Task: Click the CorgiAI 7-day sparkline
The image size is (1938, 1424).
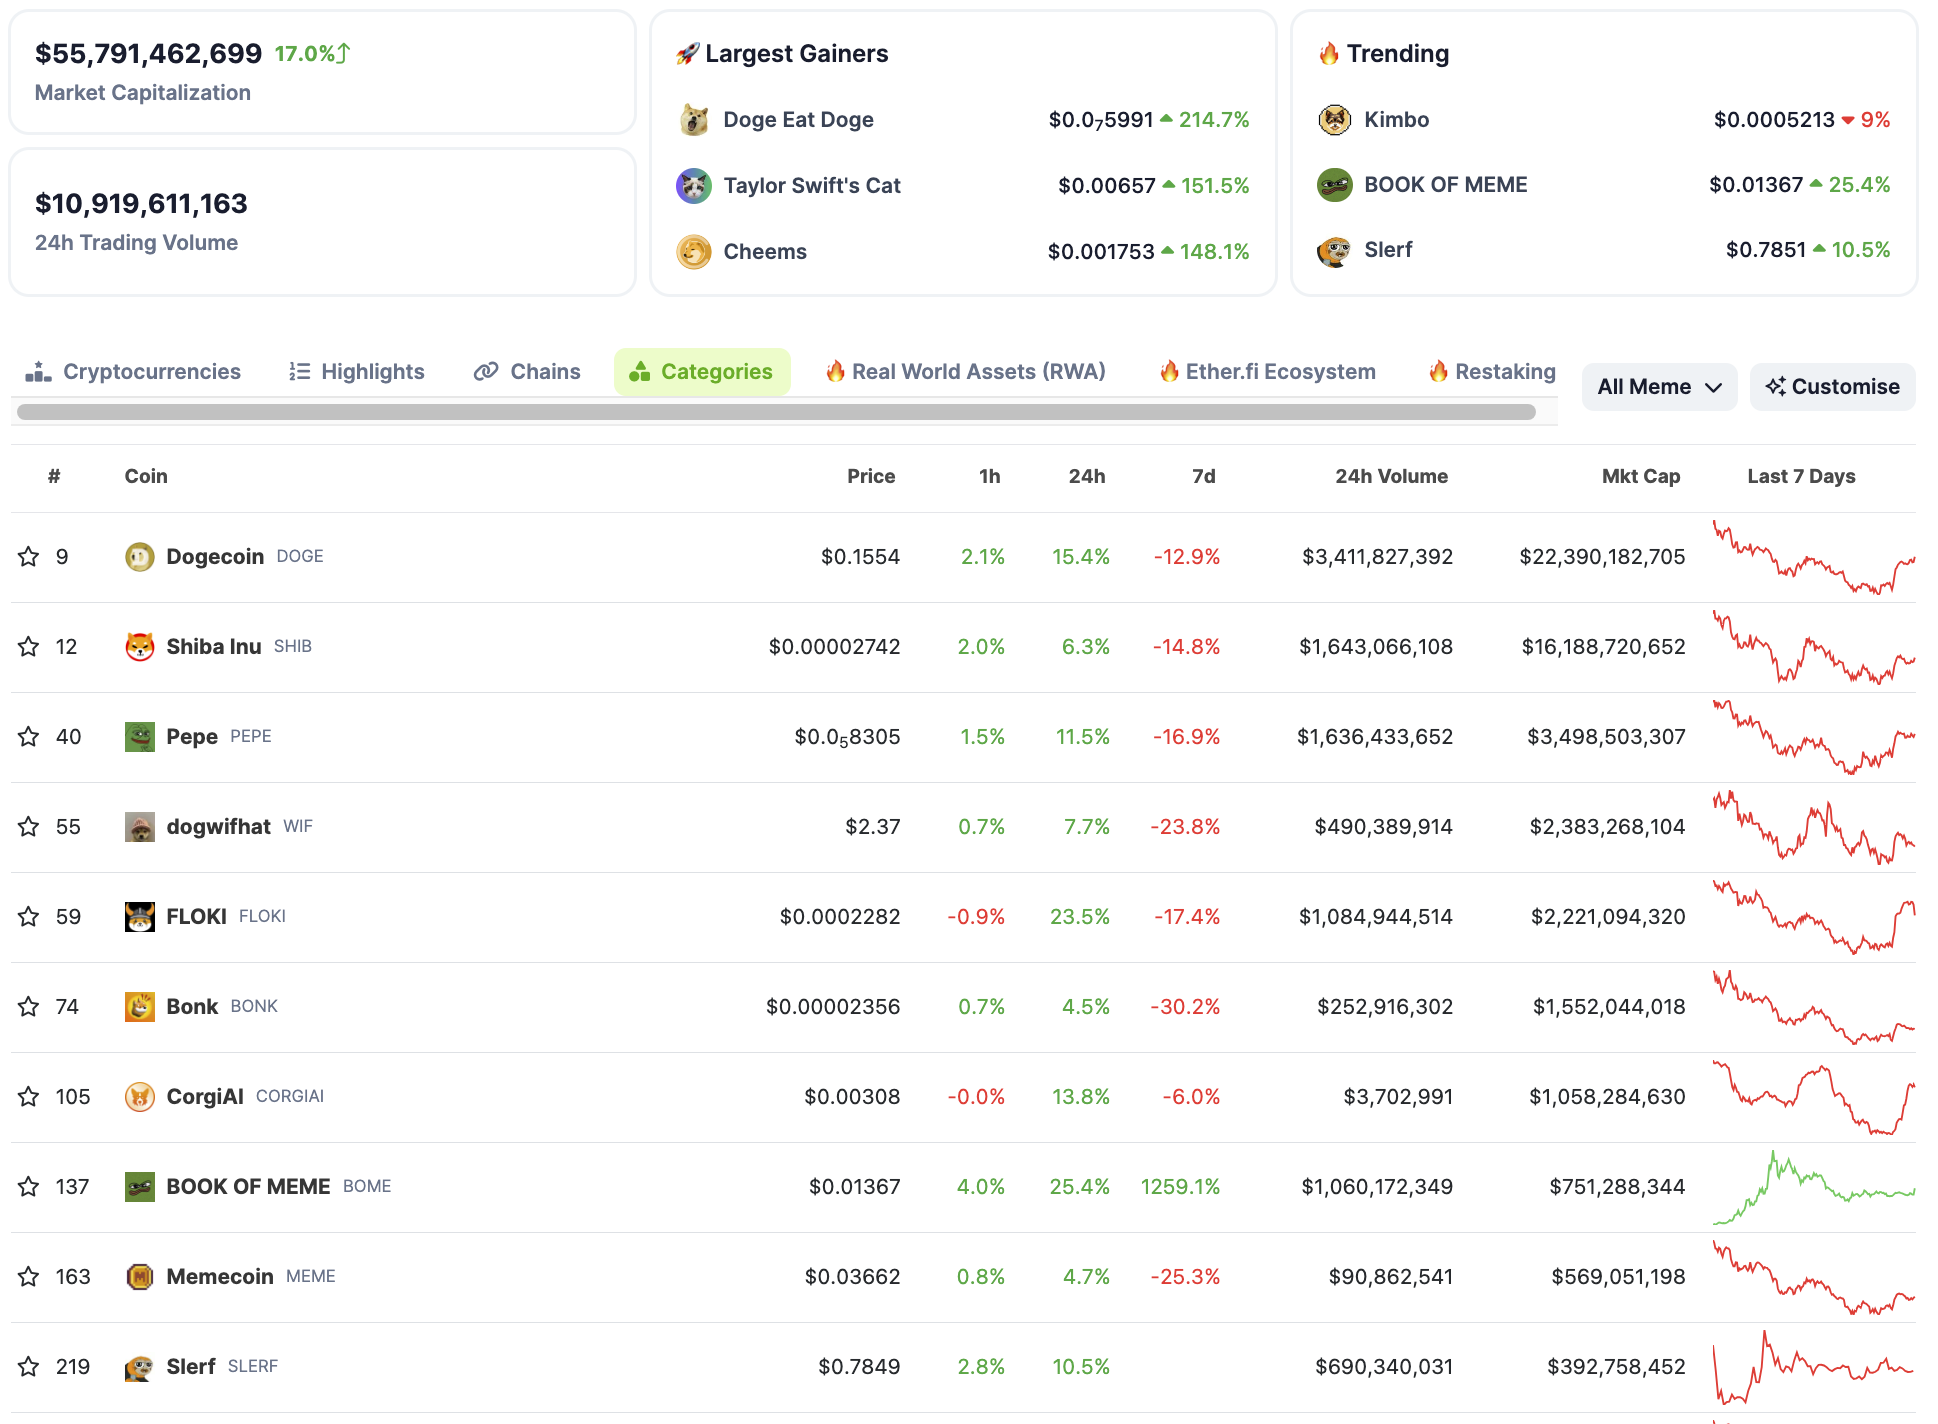Action: coord(1814,1097)
